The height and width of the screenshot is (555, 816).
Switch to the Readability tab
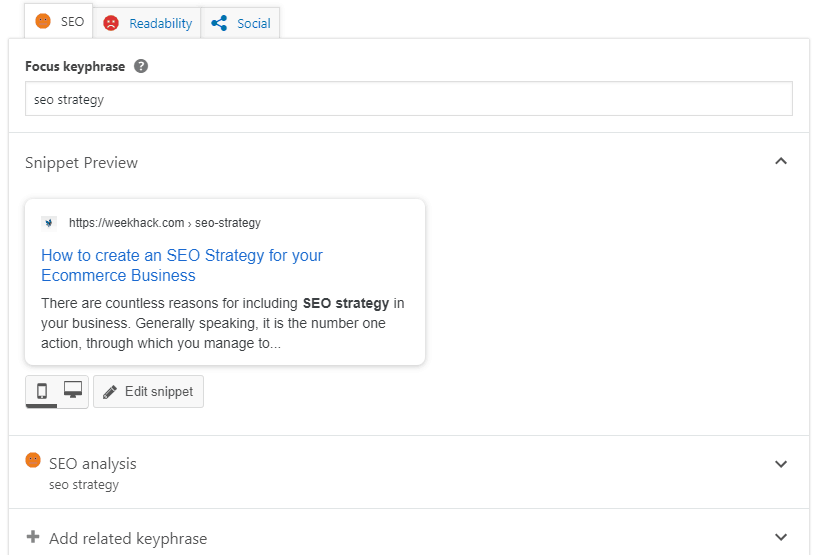point(148,23)
